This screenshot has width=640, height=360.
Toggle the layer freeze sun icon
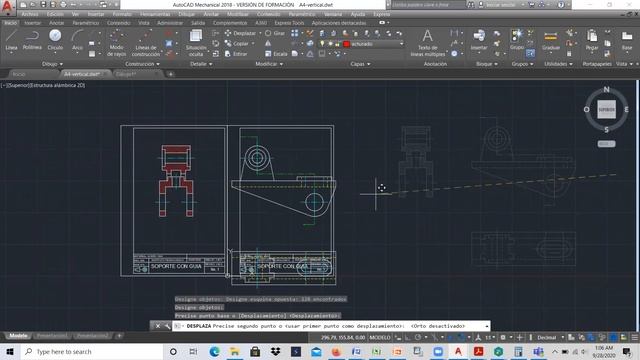(330, 44)
